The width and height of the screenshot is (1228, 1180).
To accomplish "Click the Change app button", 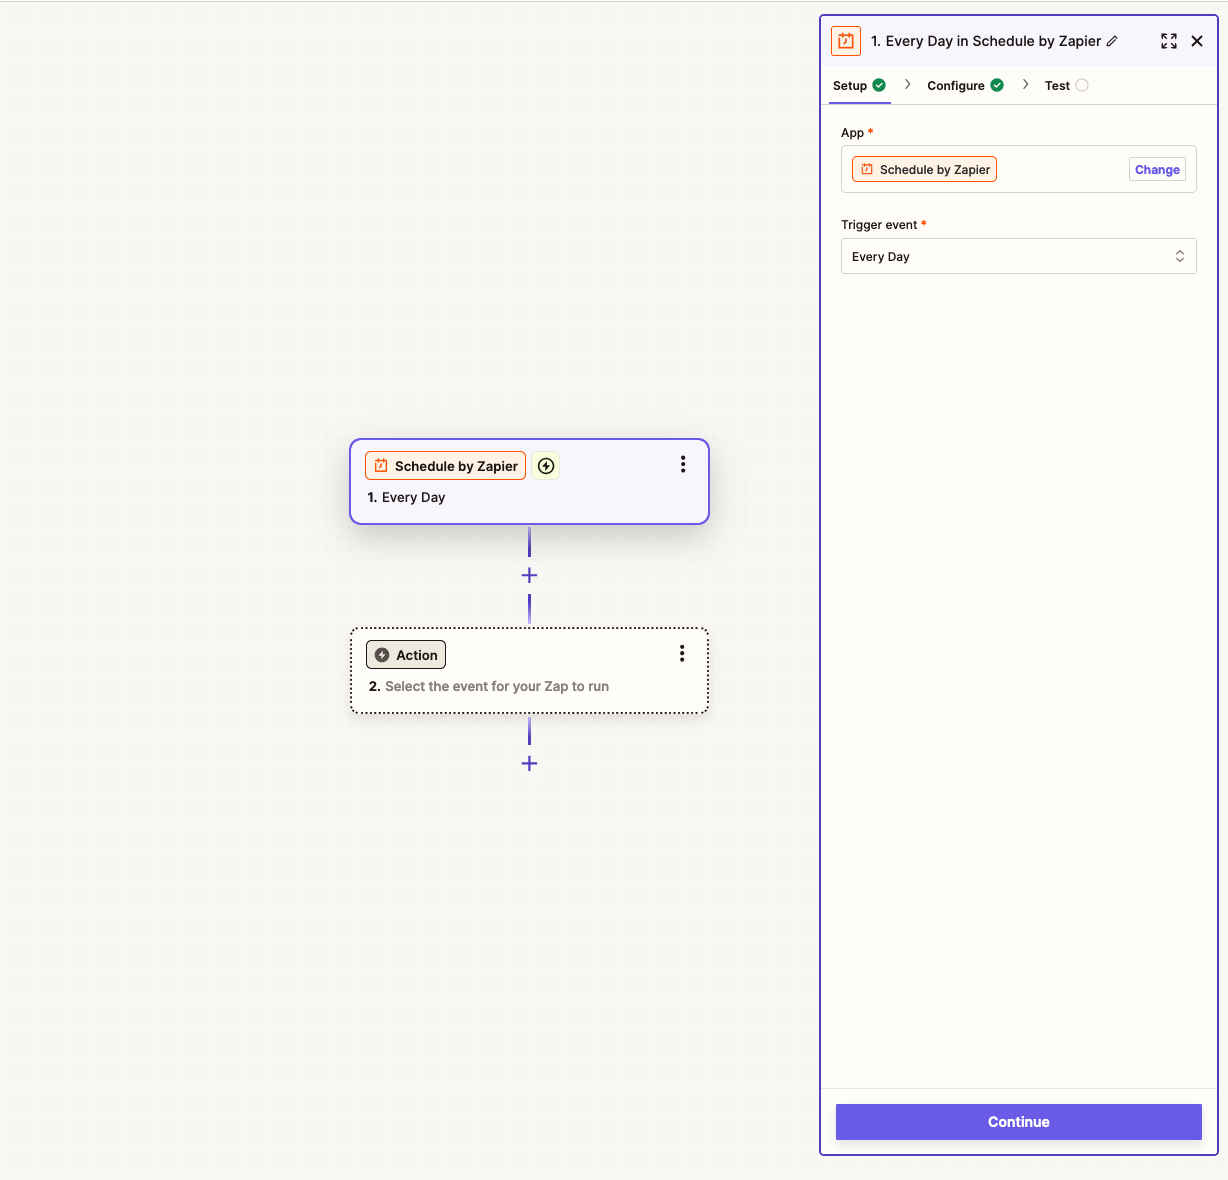I will (1157, 170).
